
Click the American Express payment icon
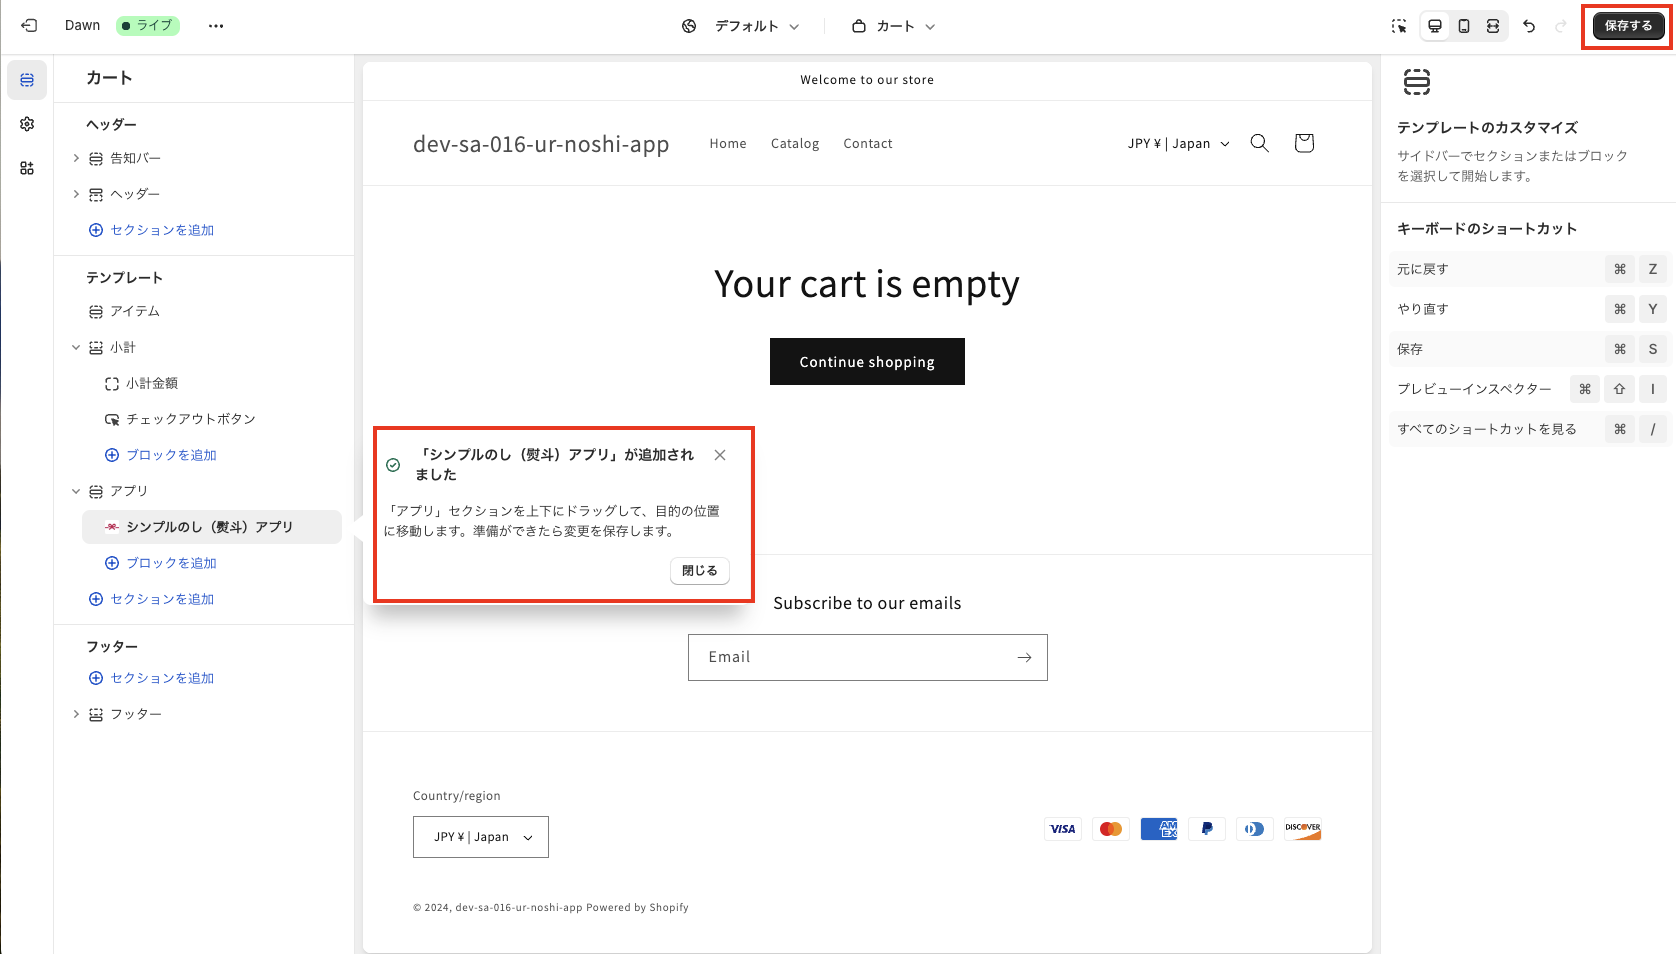(x=1159, y=829)
